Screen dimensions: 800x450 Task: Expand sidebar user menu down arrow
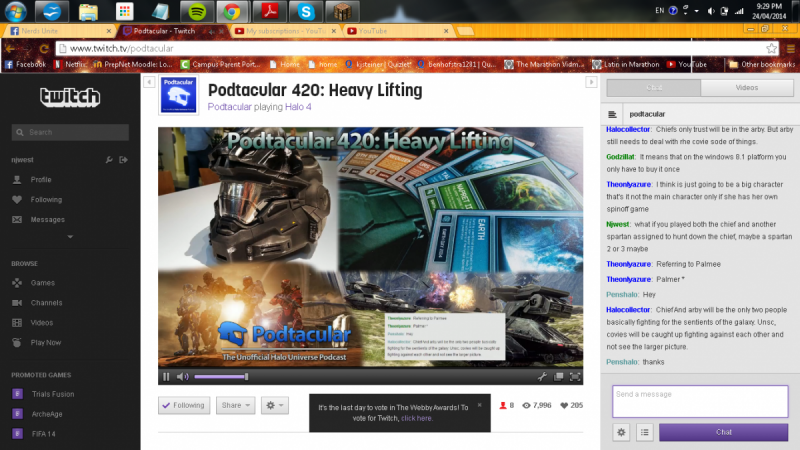[70, 236]
